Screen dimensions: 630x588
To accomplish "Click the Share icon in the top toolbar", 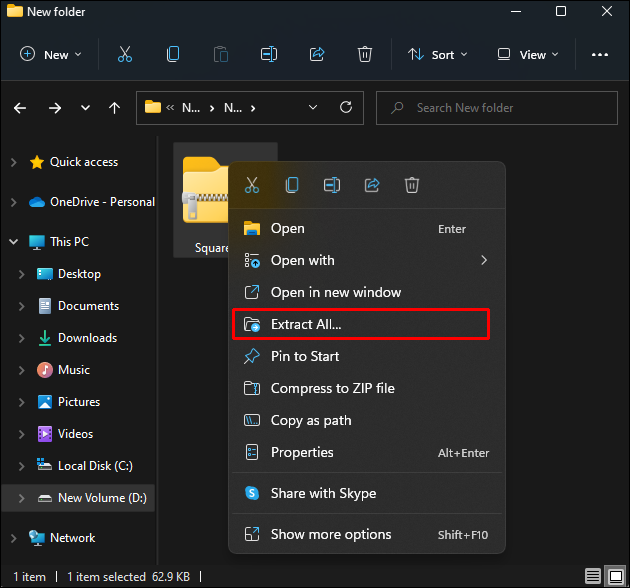I will click(x=317, y=55).
